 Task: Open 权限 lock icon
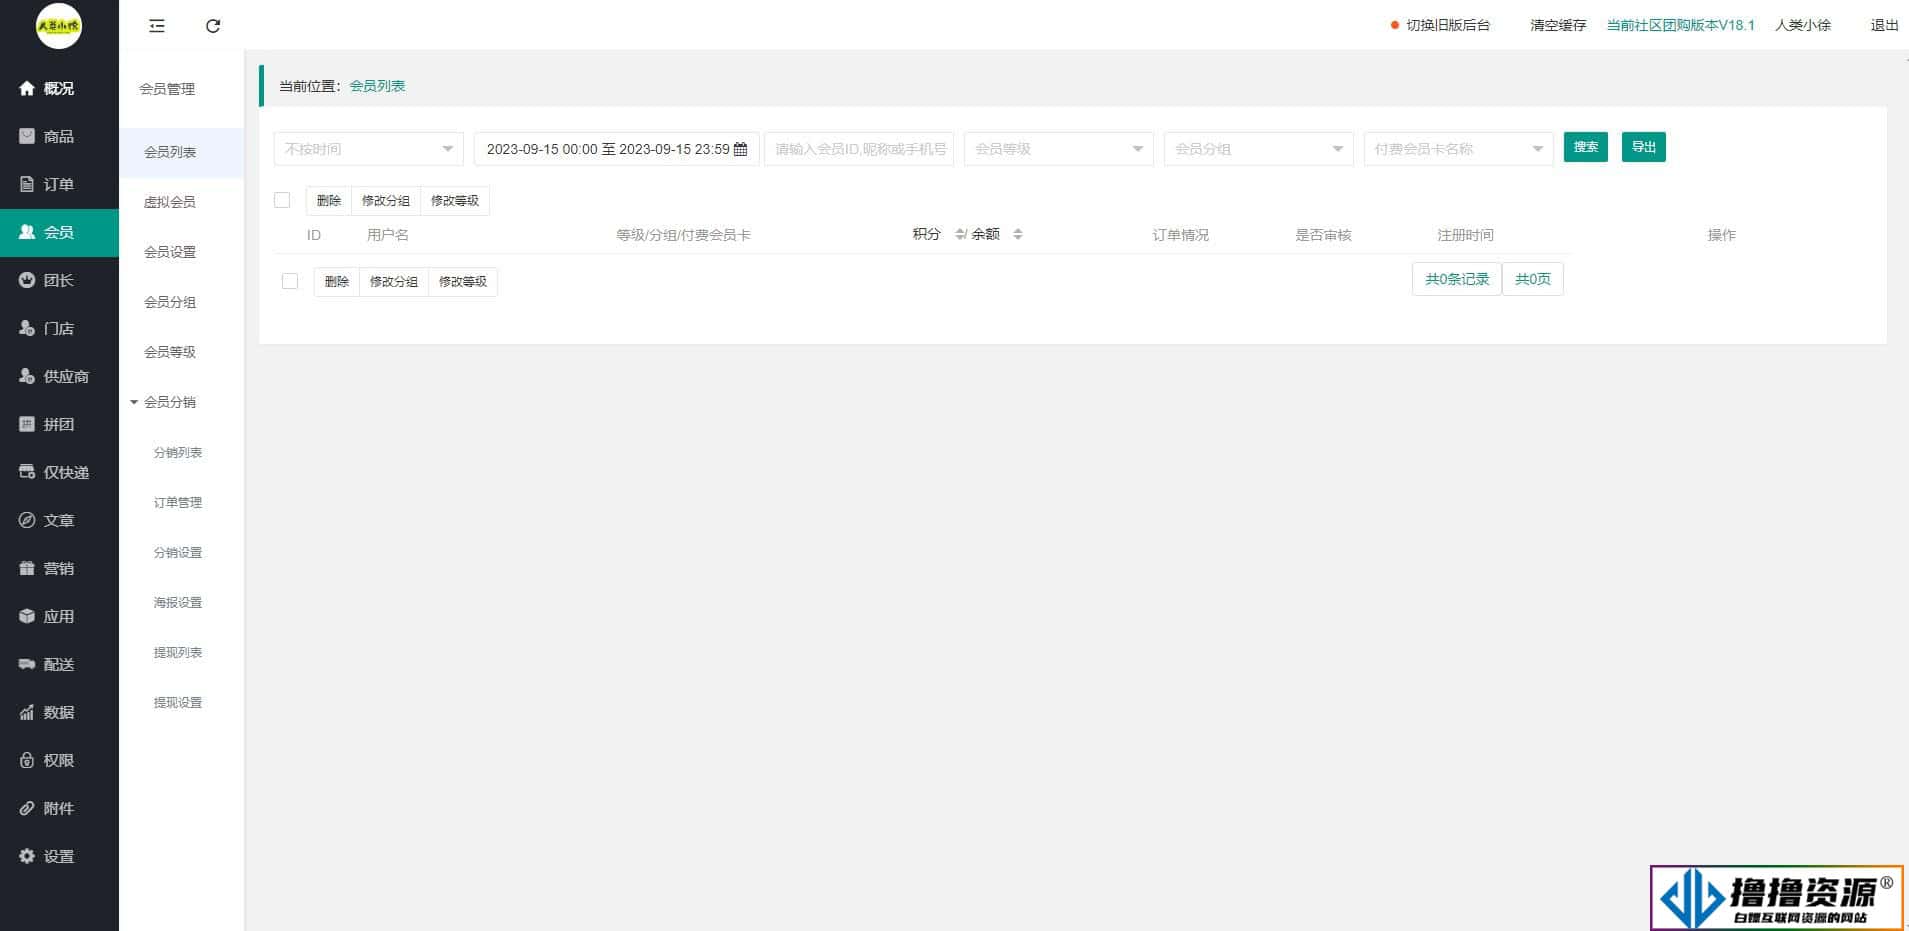(x=27, y=760)
